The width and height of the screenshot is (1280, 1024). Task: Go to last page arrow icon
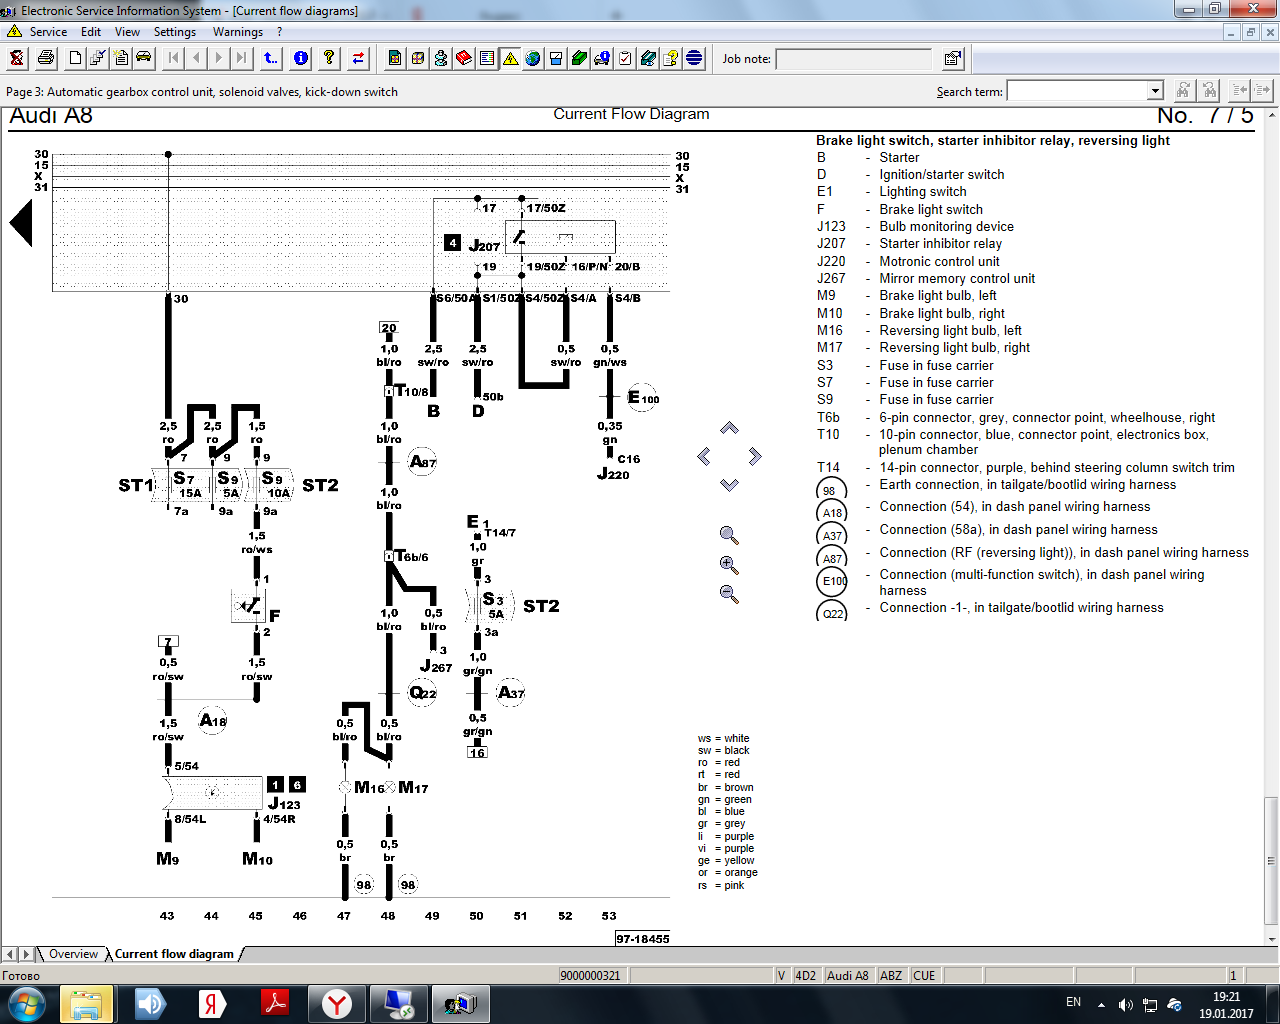(x=241, y=58)
